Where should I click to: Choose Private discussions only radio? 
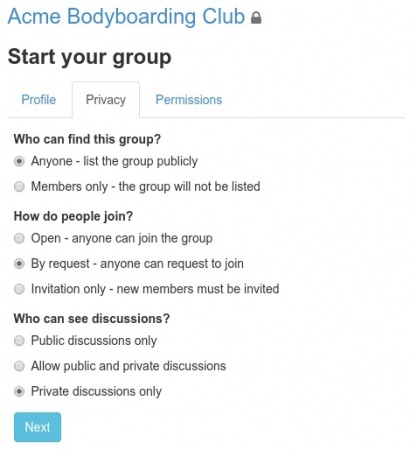[x=19, y=391]
